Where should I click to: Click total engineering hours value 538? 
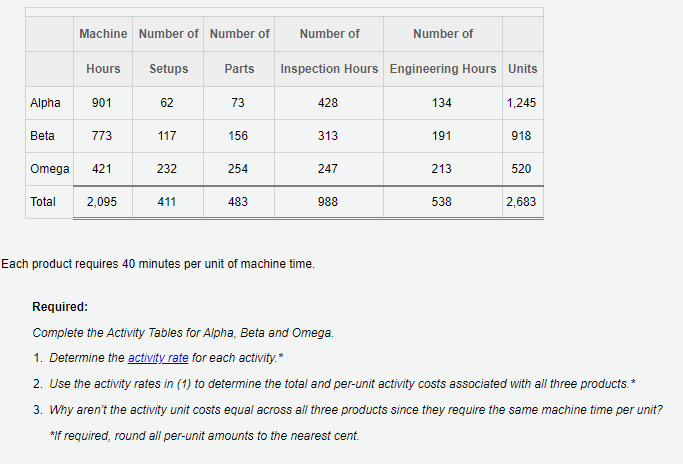tap(442, 202)
